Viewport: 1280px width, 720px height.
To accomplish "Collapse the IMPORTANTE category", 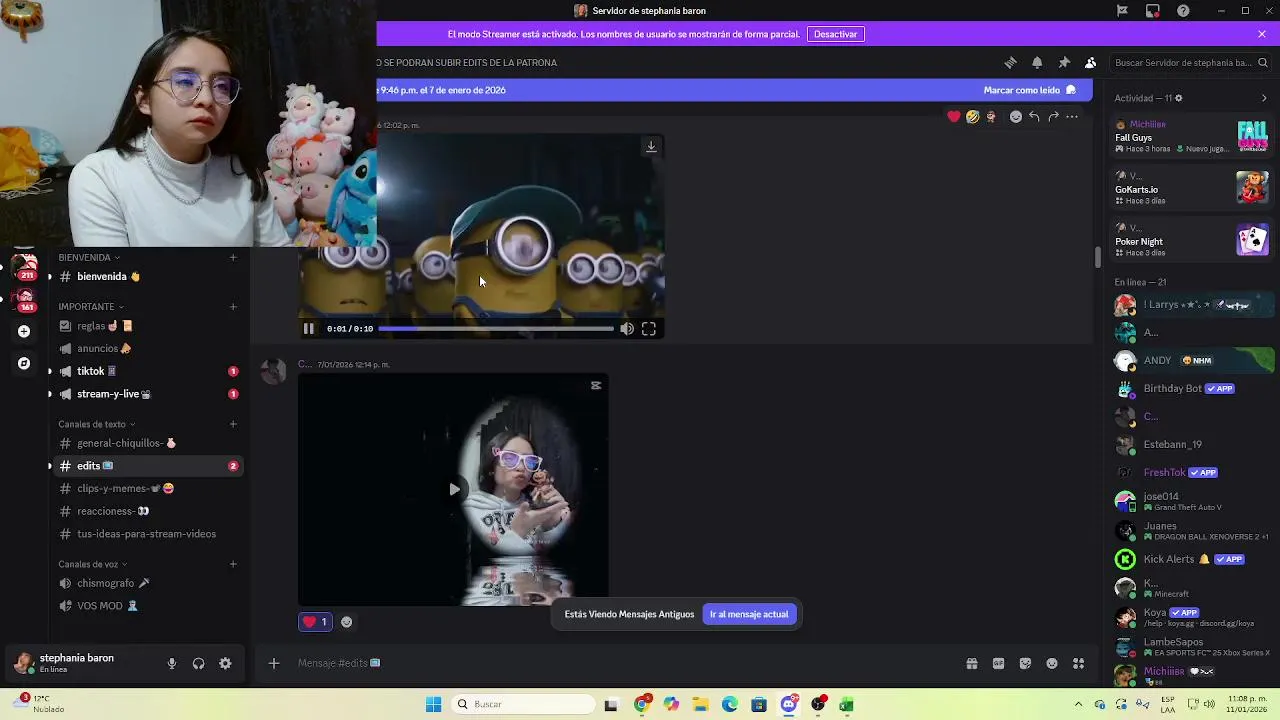I will [x=91, y=306].
